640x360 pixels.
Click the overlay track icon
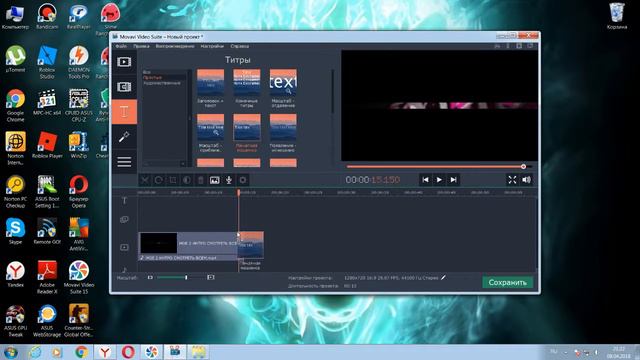pyautogui.click(x=124, y=220)
